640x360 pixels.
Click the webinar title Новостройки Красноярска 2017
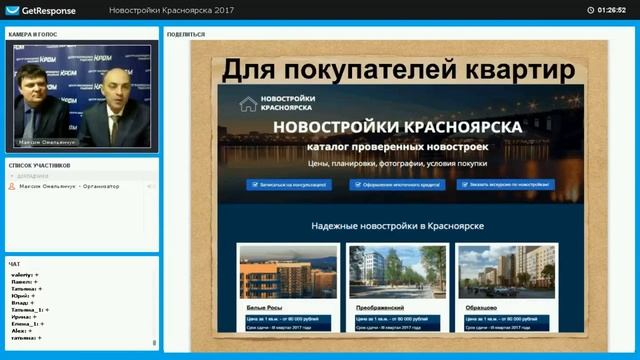click(171, 10)
